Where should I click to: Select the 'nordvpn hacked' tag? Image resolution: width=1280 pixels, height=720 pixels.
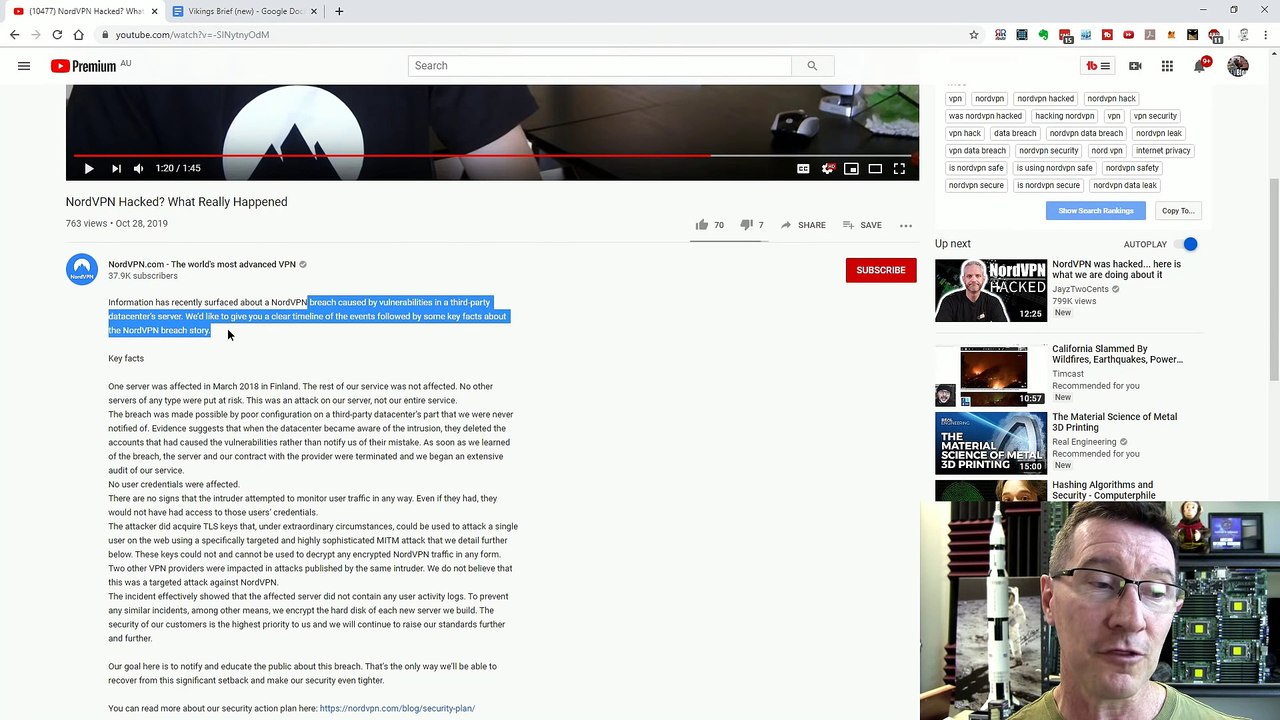pyautogui.click(x=1045, y=99)
